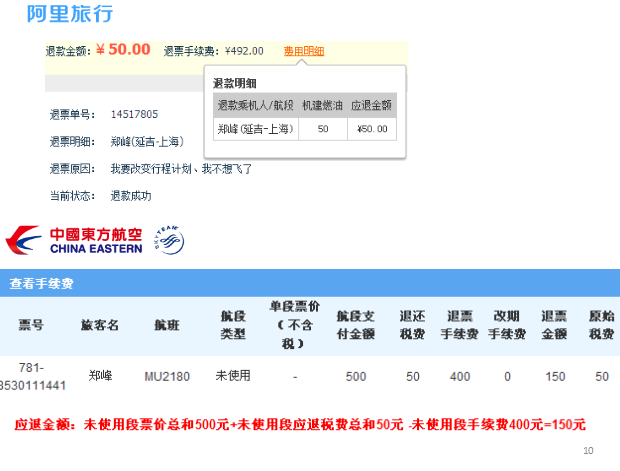Click 退款乘机人/航段 header in popup table
Image resolution: width=620 pixels, height=471 pixels.
coord(255,105)
